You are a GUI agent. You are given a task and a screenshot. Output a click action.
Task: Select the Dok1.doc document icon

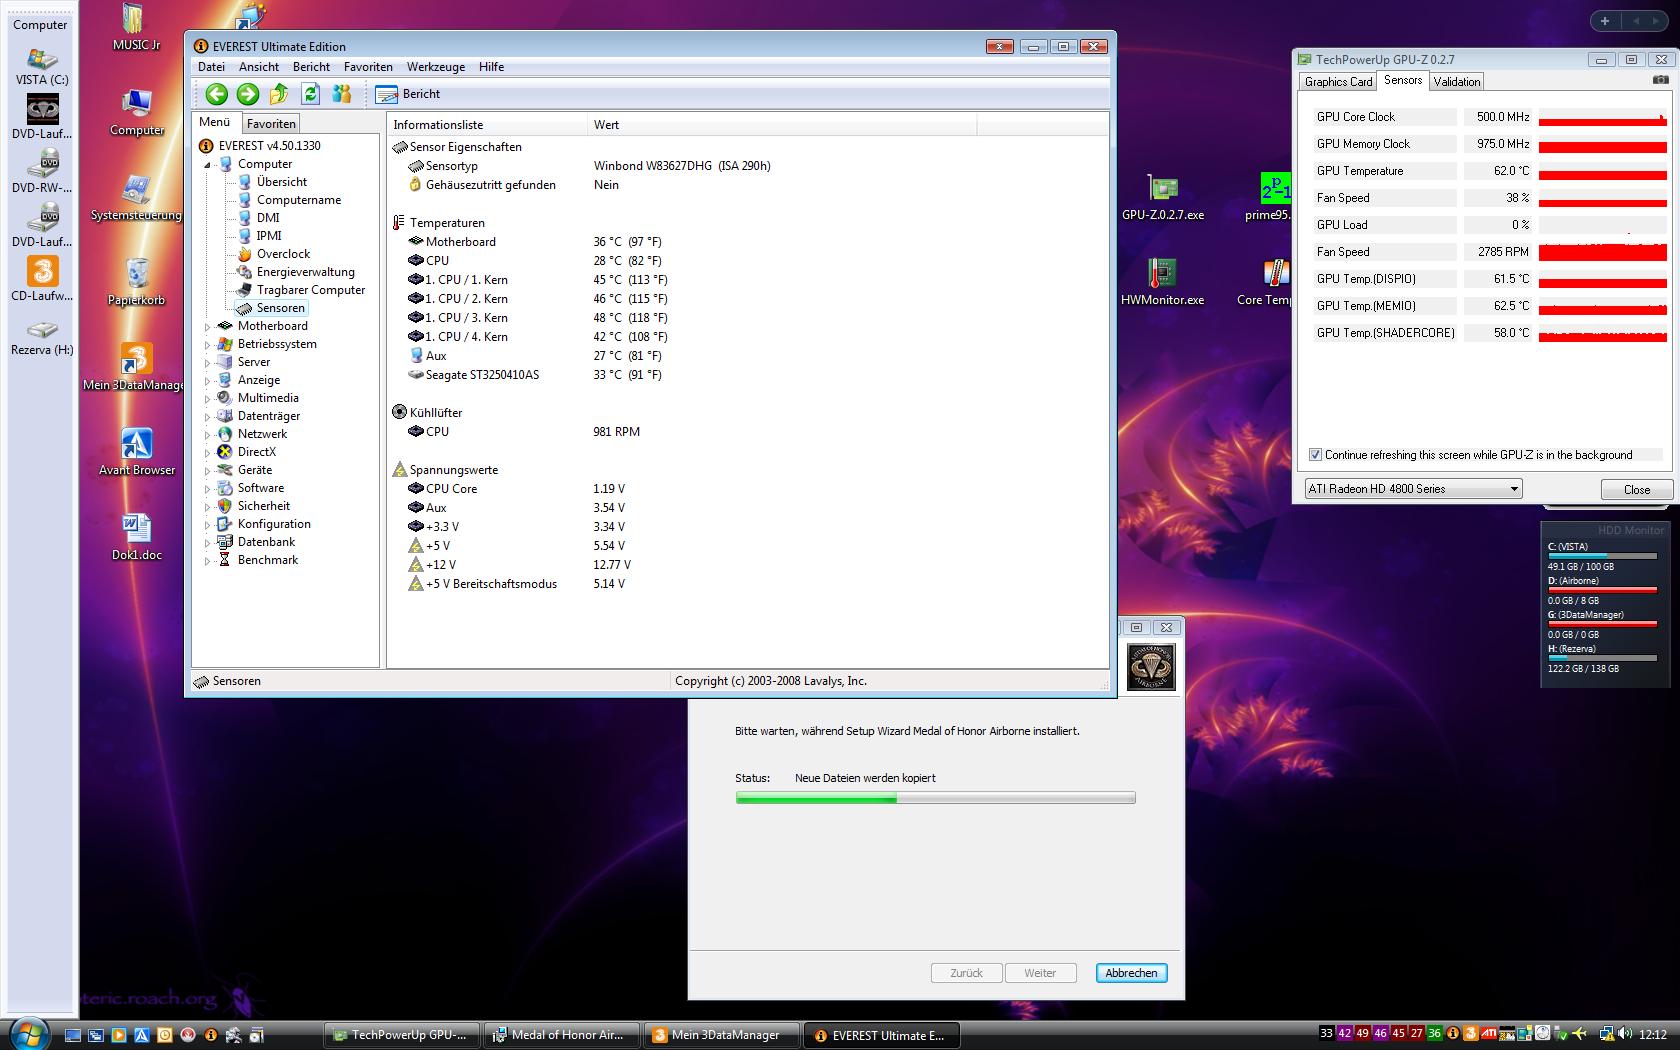[136, 537]
